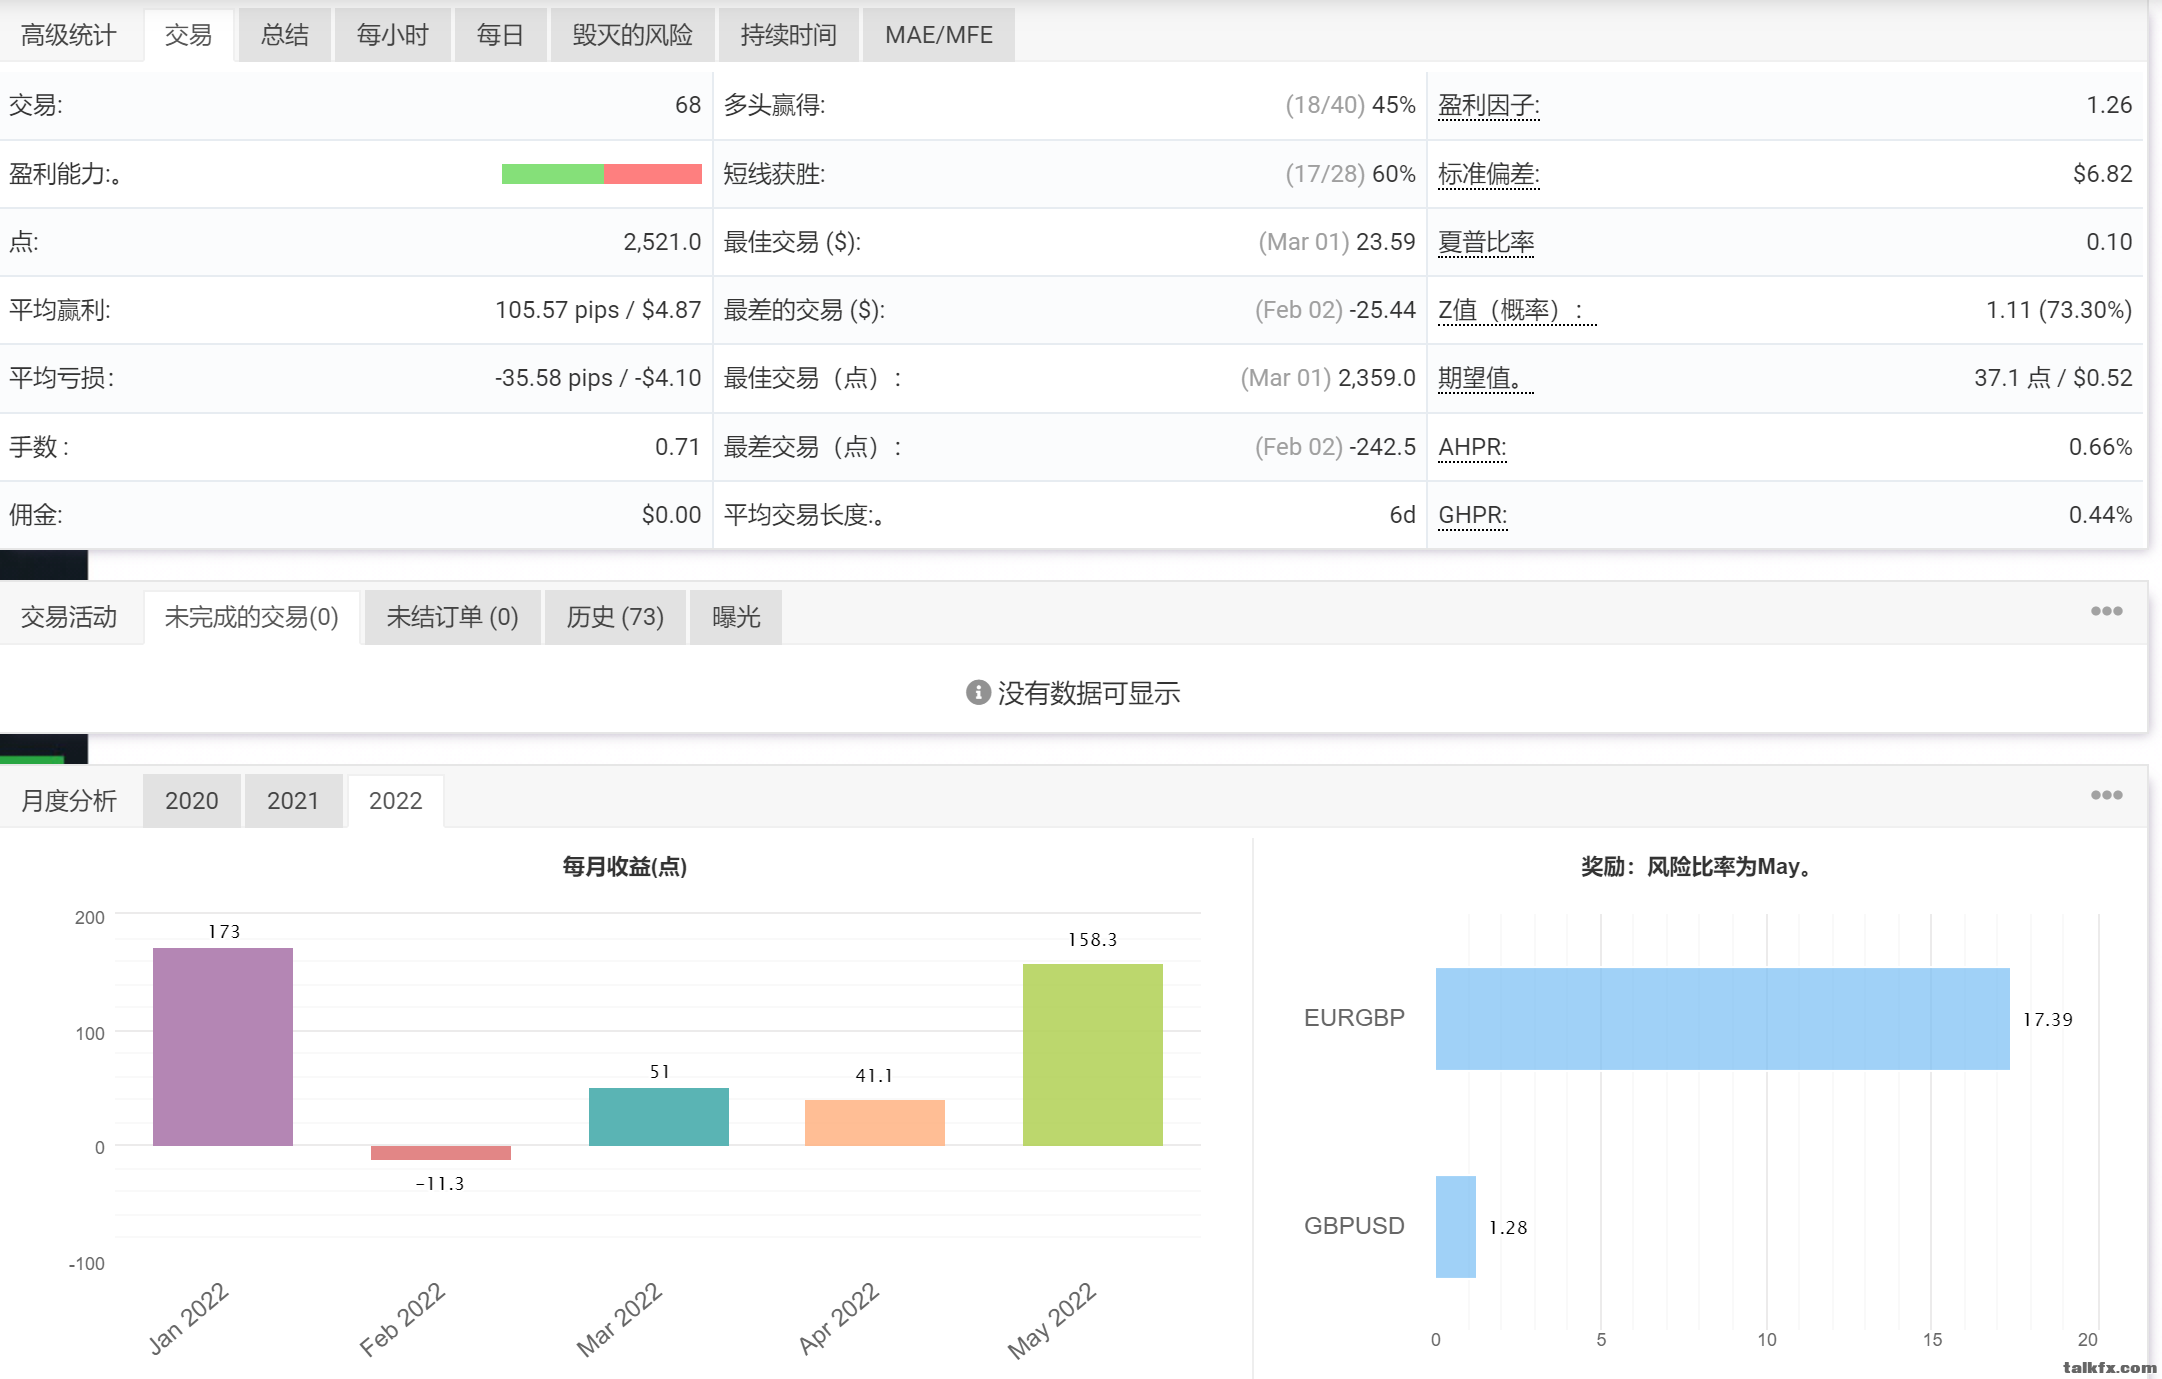Click the EURGBP bar in risk chart
The height and width of the screenshot is (1379, 2162).
(1723, 1019)
